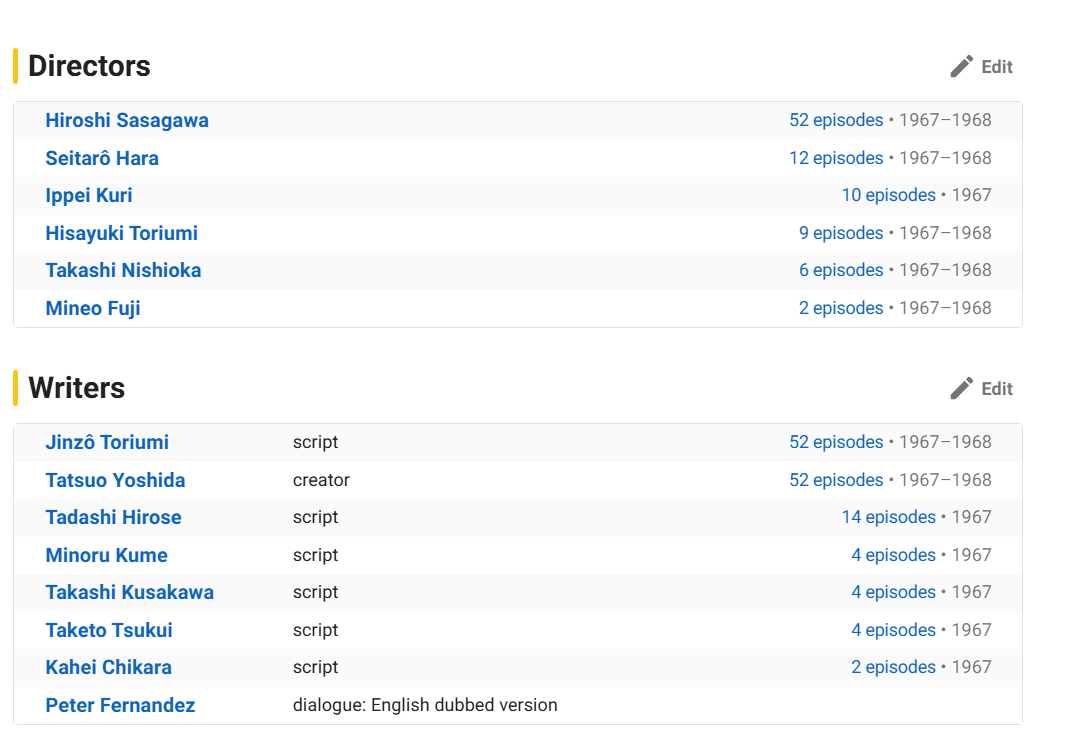
Task: Show Minoru Kume's 4 episodes
Action: 894,555
